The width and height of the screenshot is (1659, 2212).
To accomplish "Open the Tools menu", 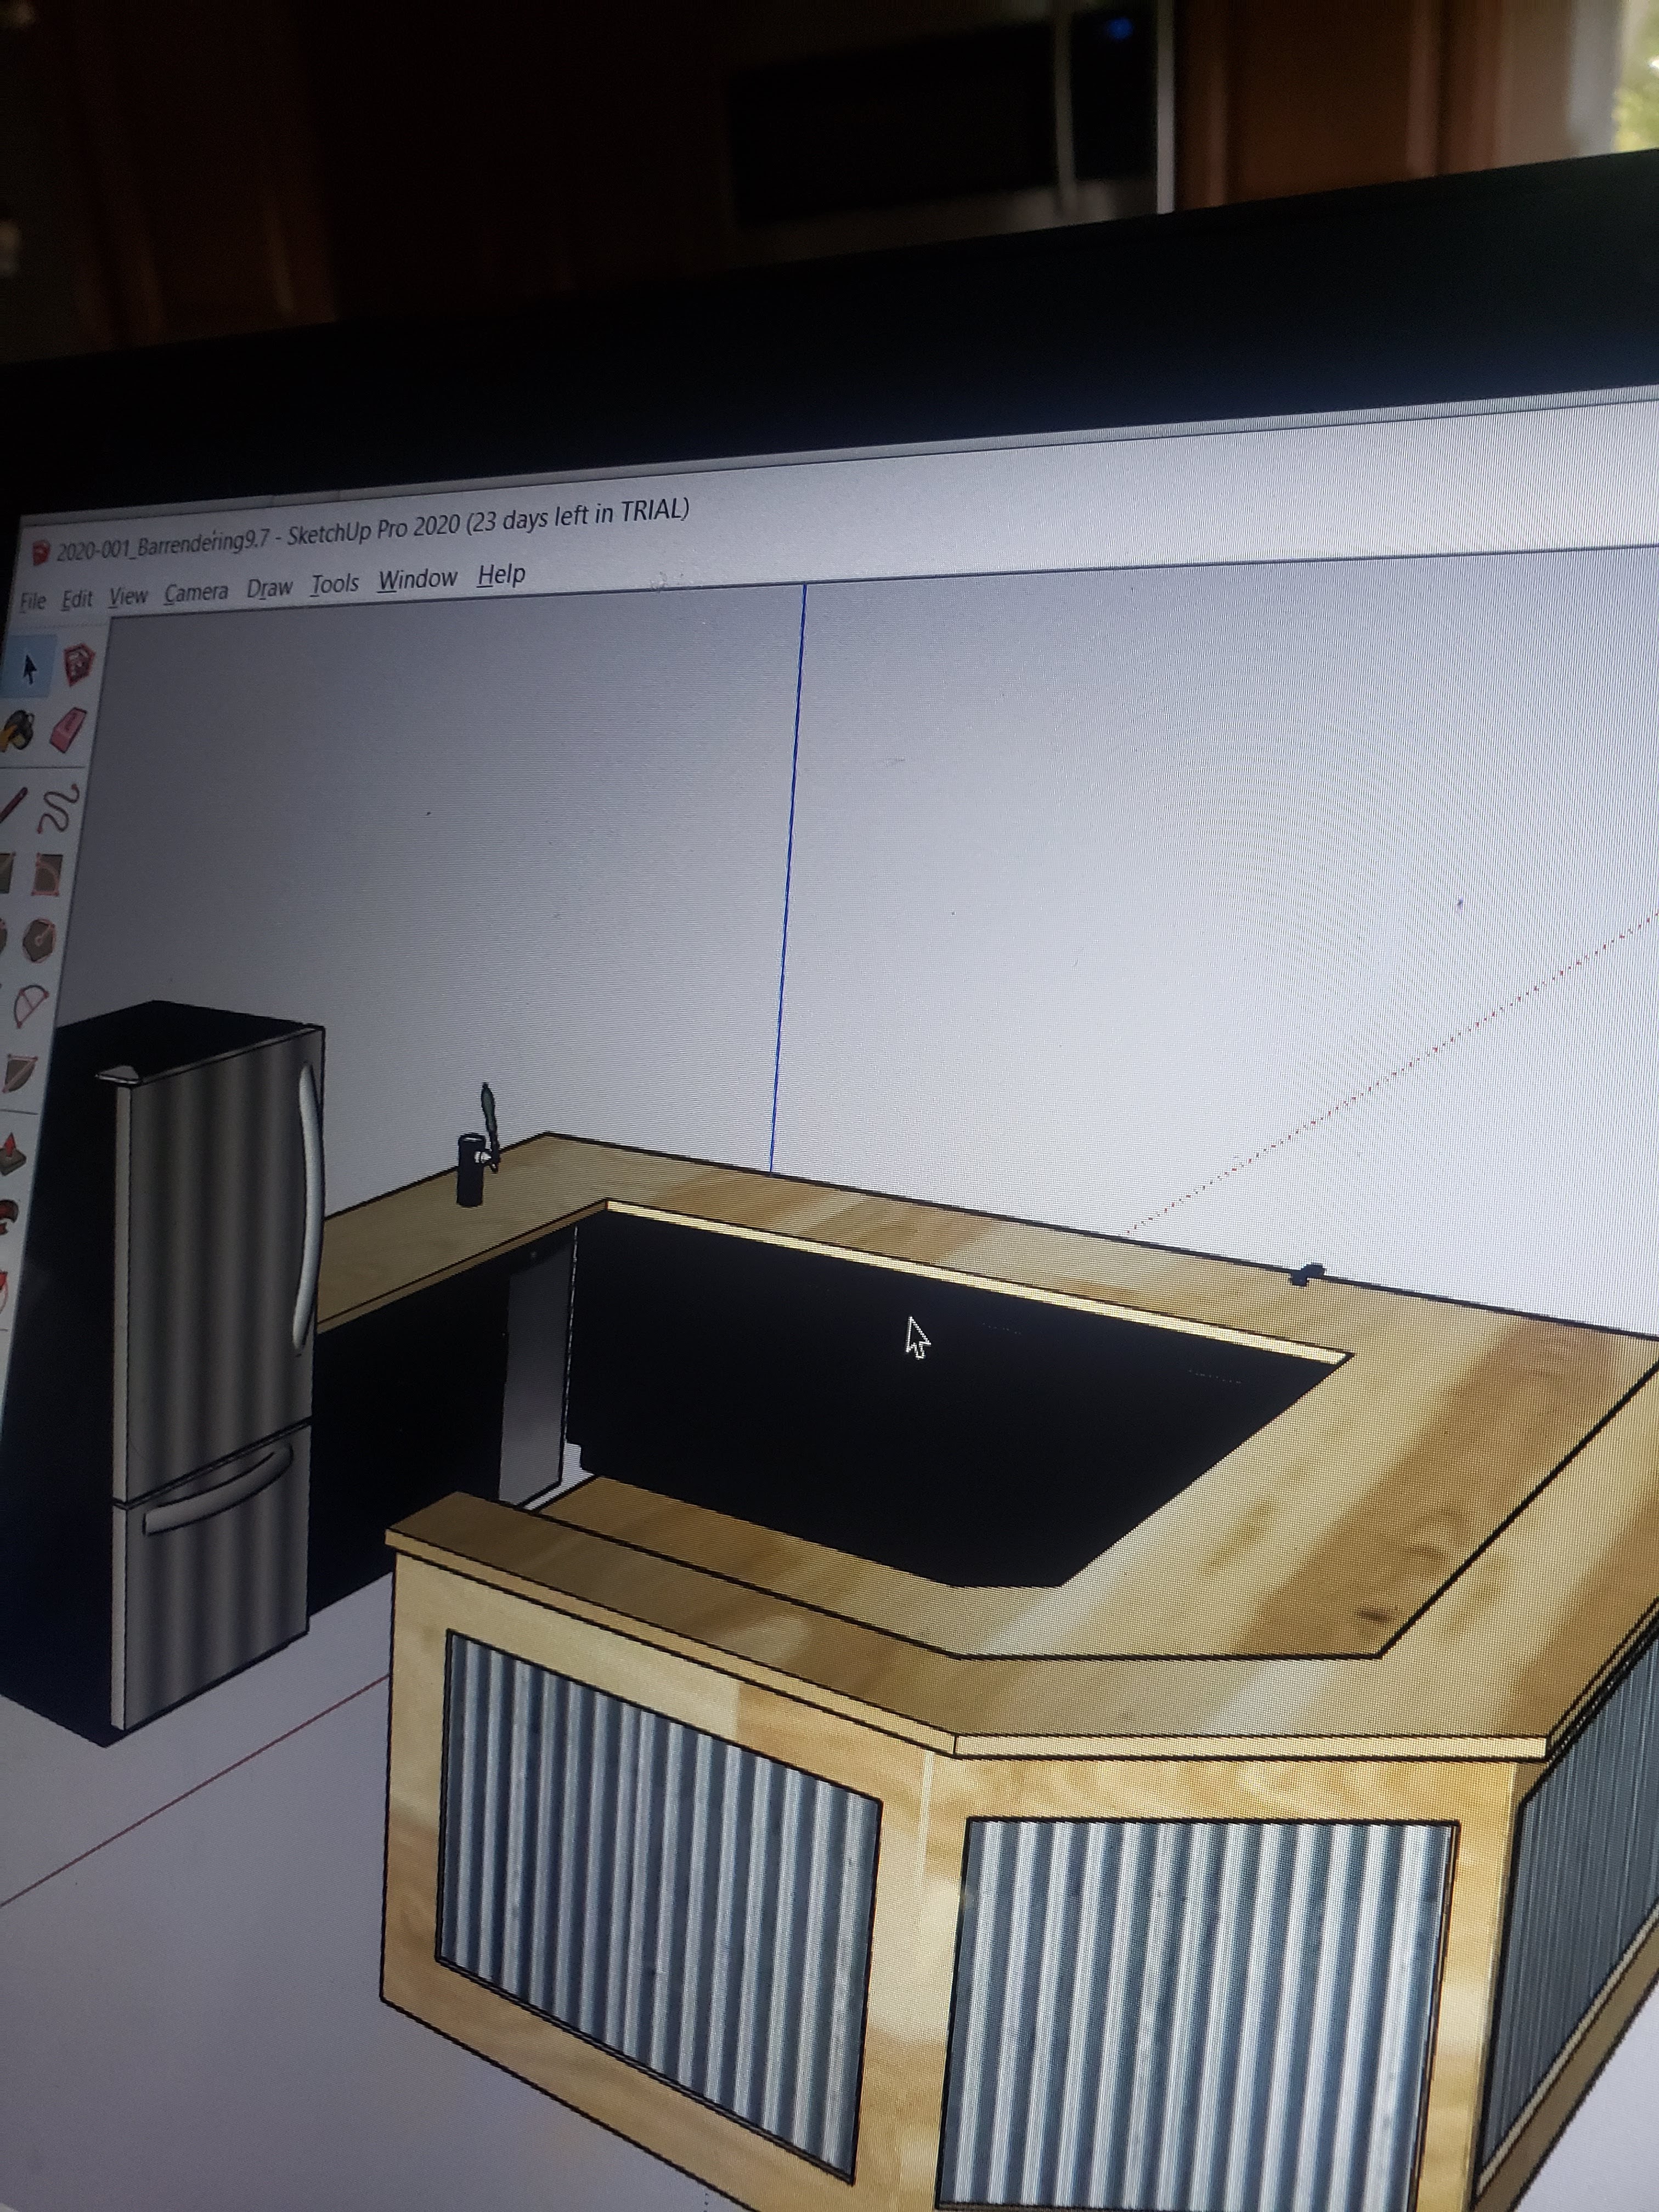I will pyautogui.click(x=335, y=583).
